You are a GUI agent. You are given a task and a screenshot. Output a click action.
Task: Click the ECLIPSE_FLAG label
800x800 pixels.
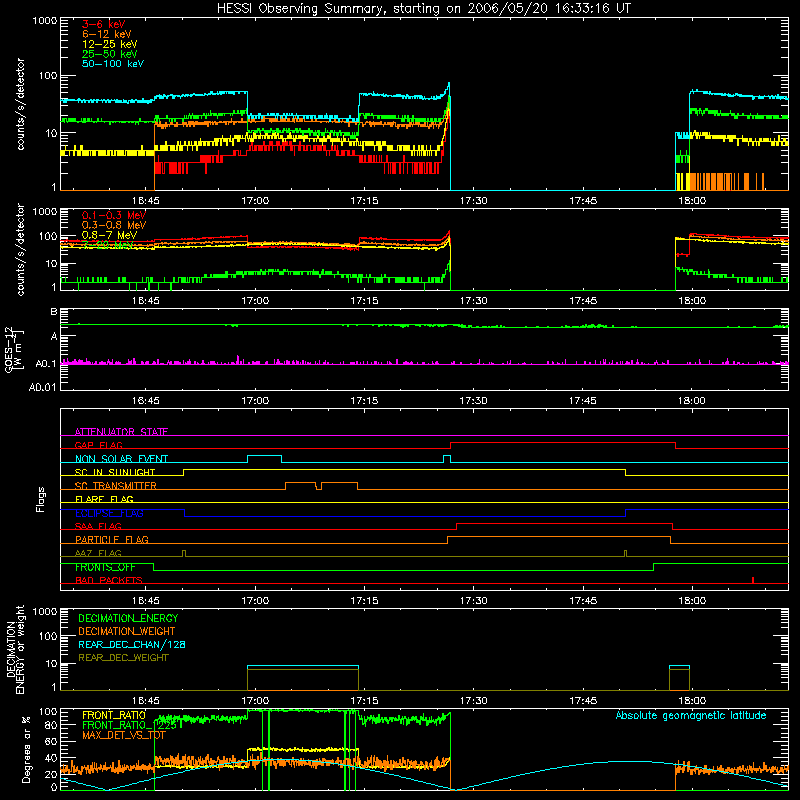tap(109, 513)
